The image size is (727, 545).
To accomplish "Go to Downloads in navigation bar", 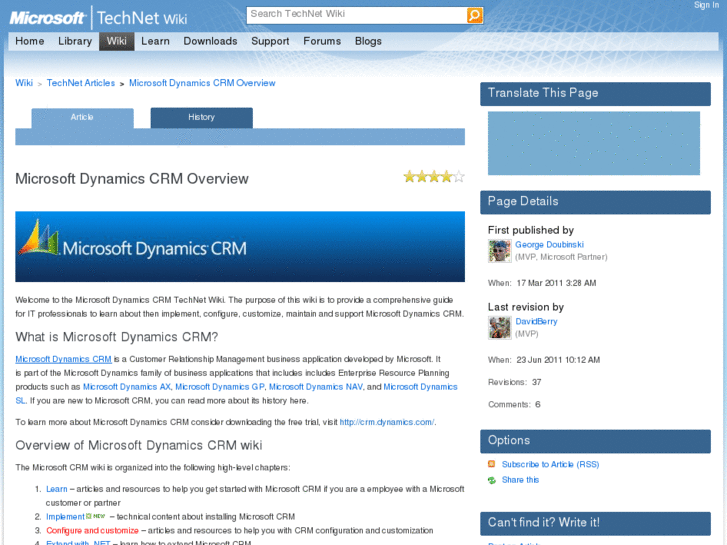I will tap(210, 41).
